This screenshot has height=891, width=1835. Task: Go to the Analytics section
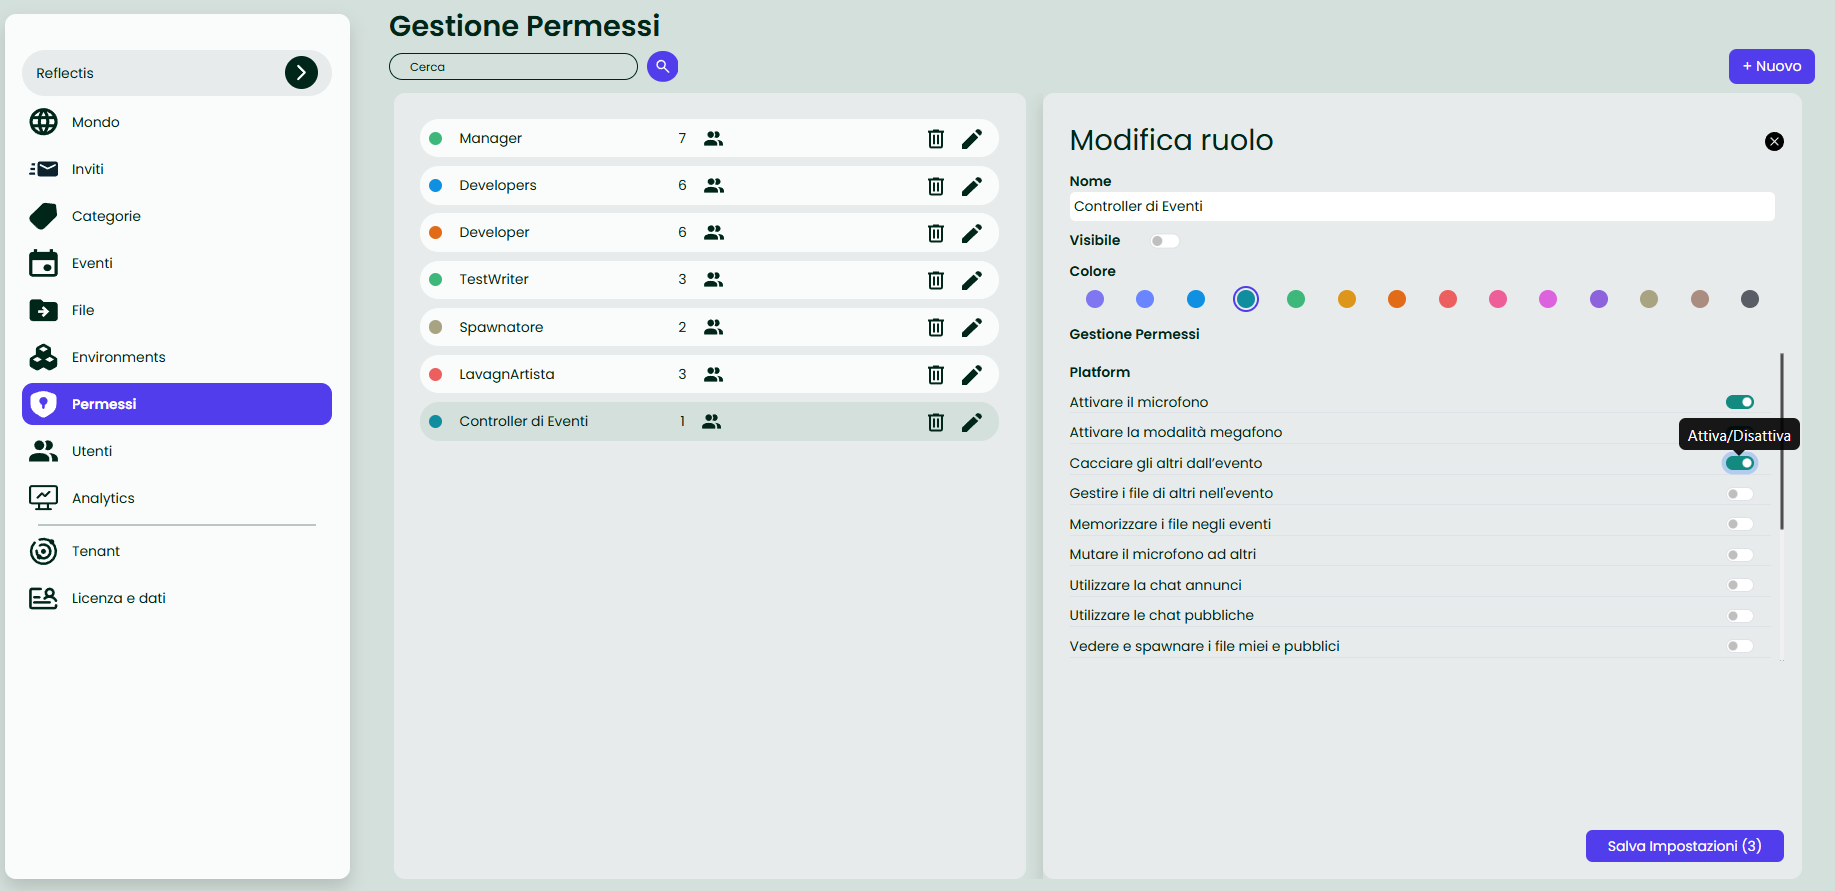tap(103, 498)
